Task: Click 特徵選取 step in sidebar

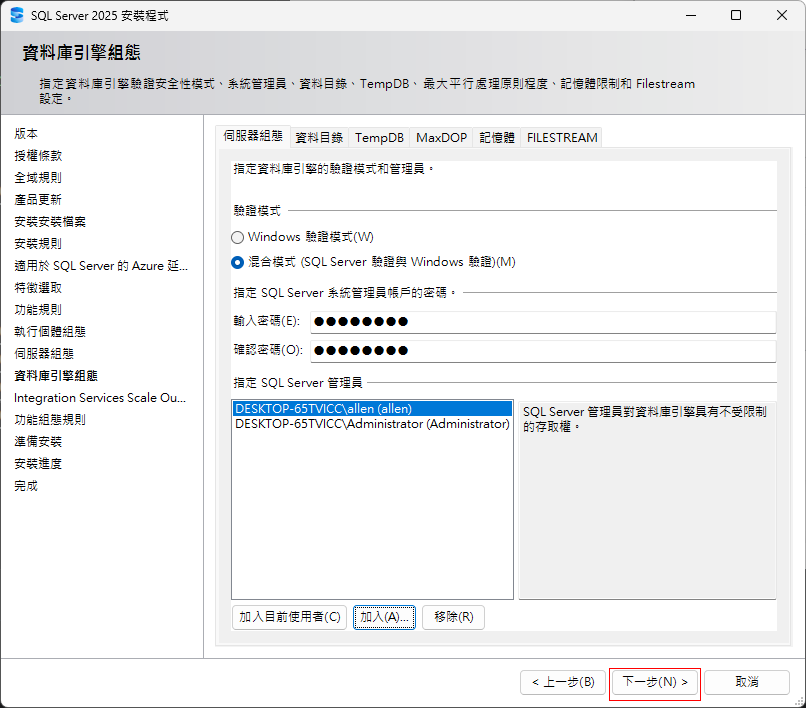Action: (x=38, y=288)
